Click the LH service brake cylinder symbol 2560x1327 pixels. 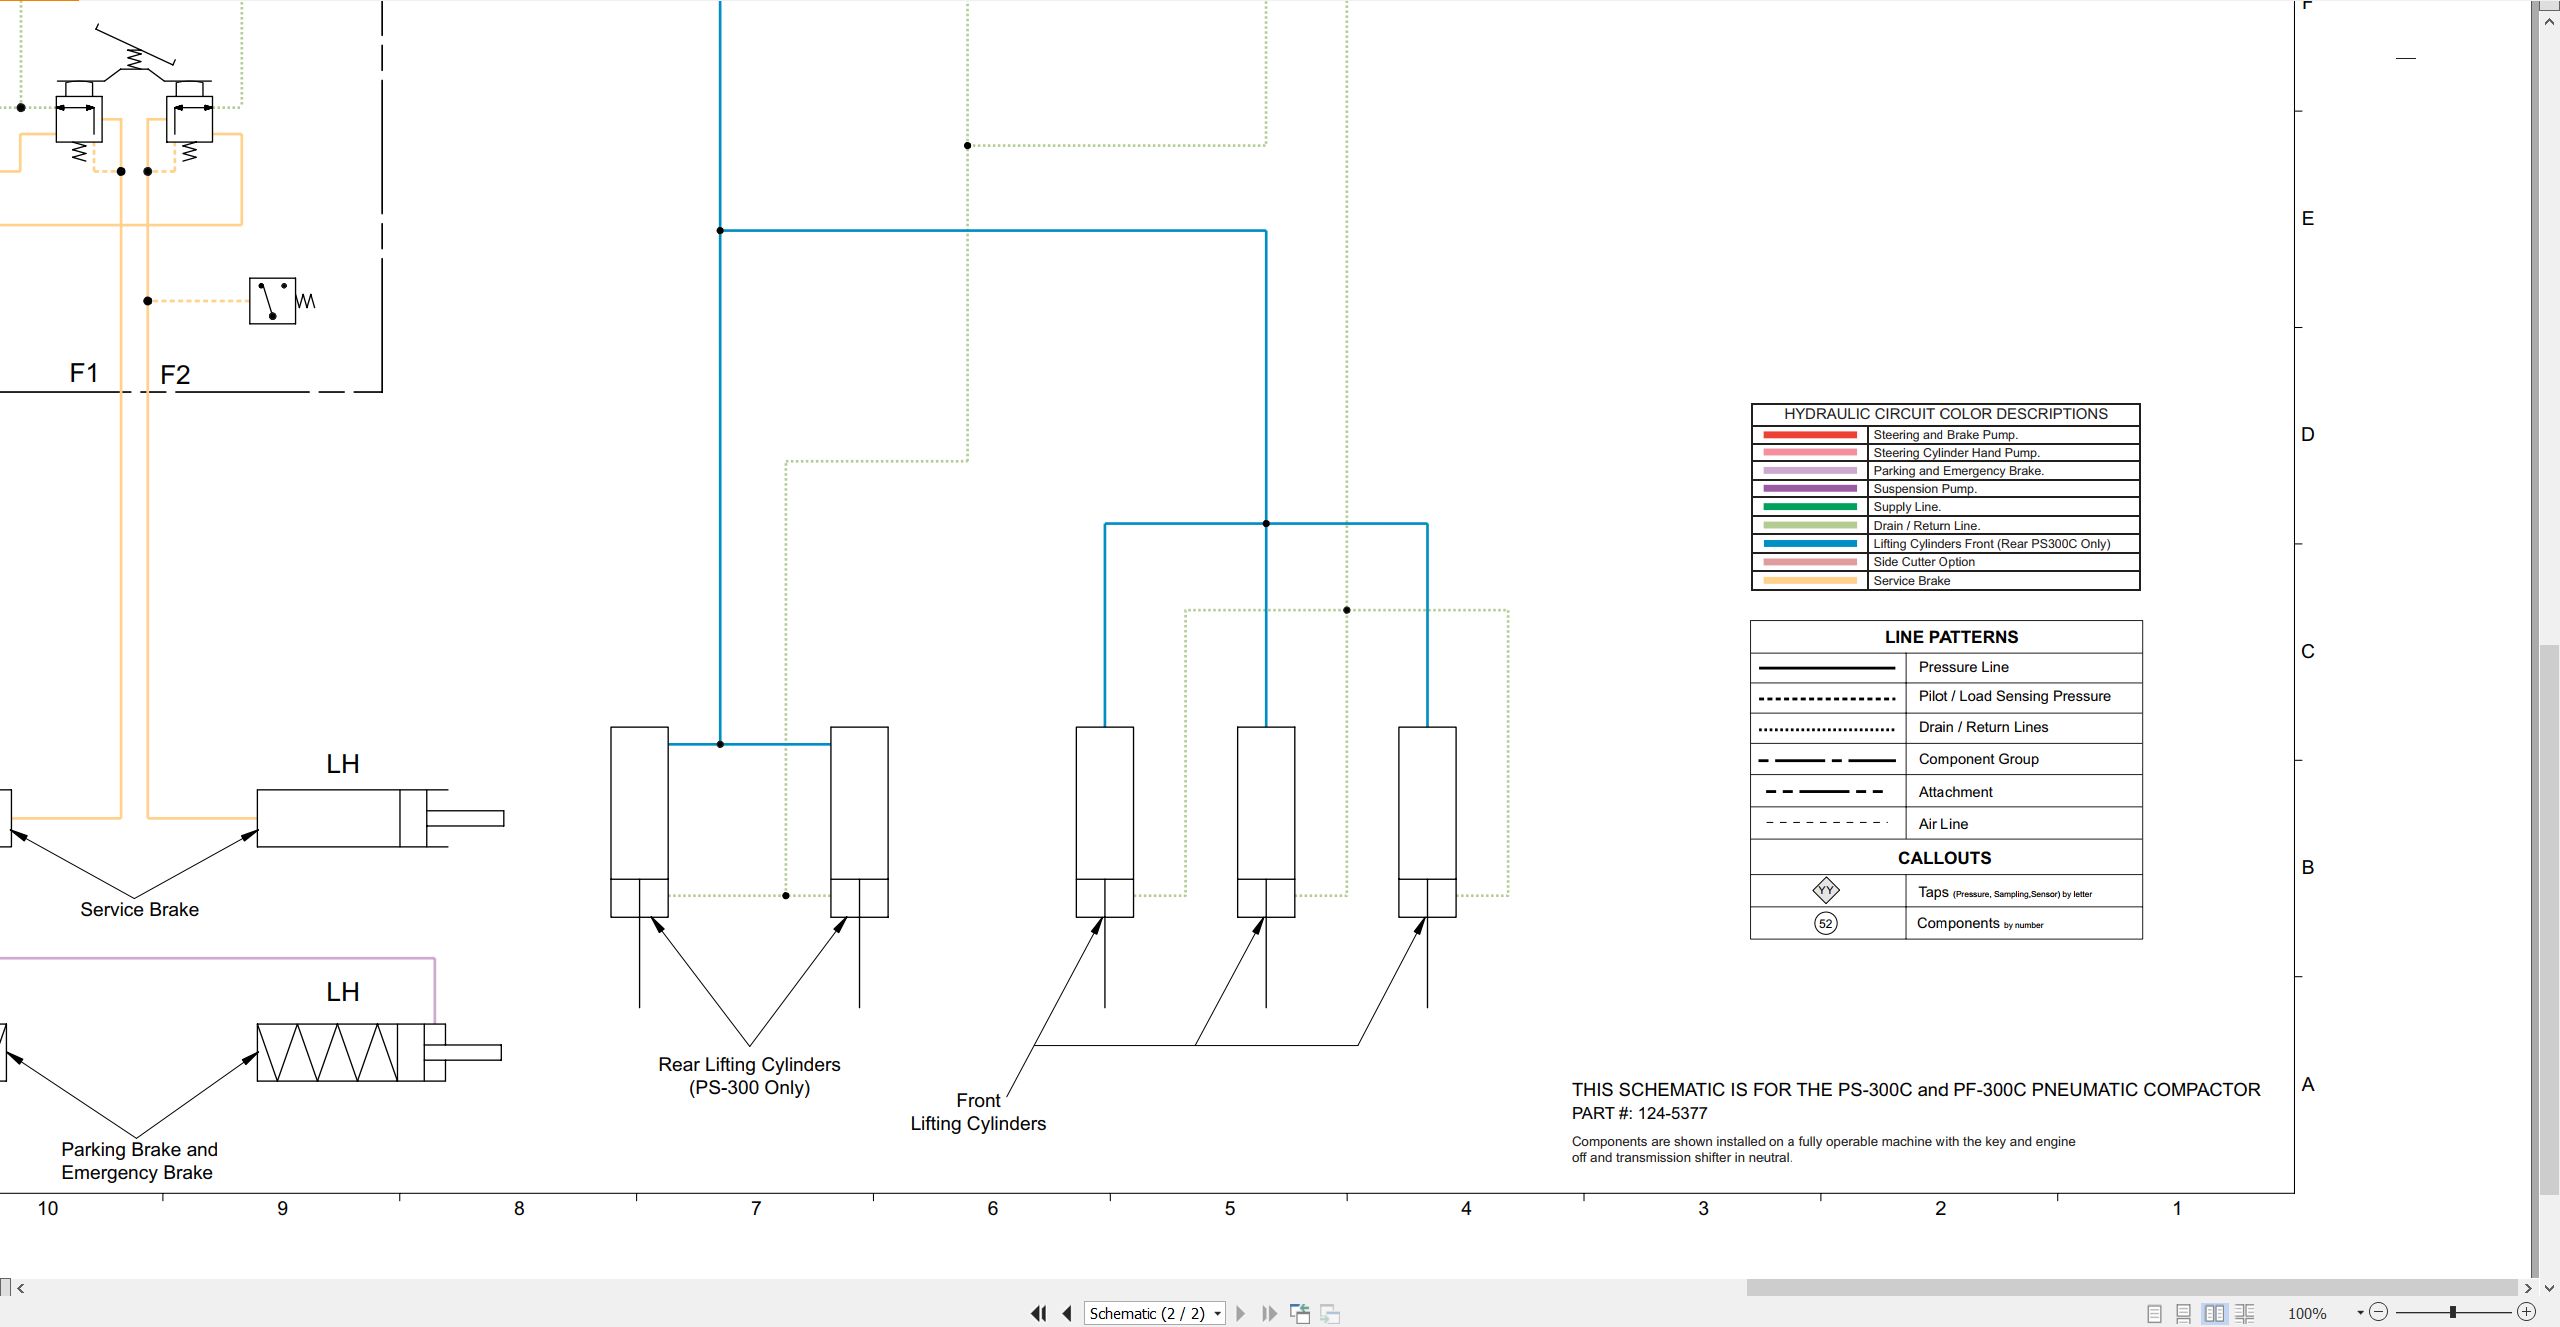tap(380, 819)
